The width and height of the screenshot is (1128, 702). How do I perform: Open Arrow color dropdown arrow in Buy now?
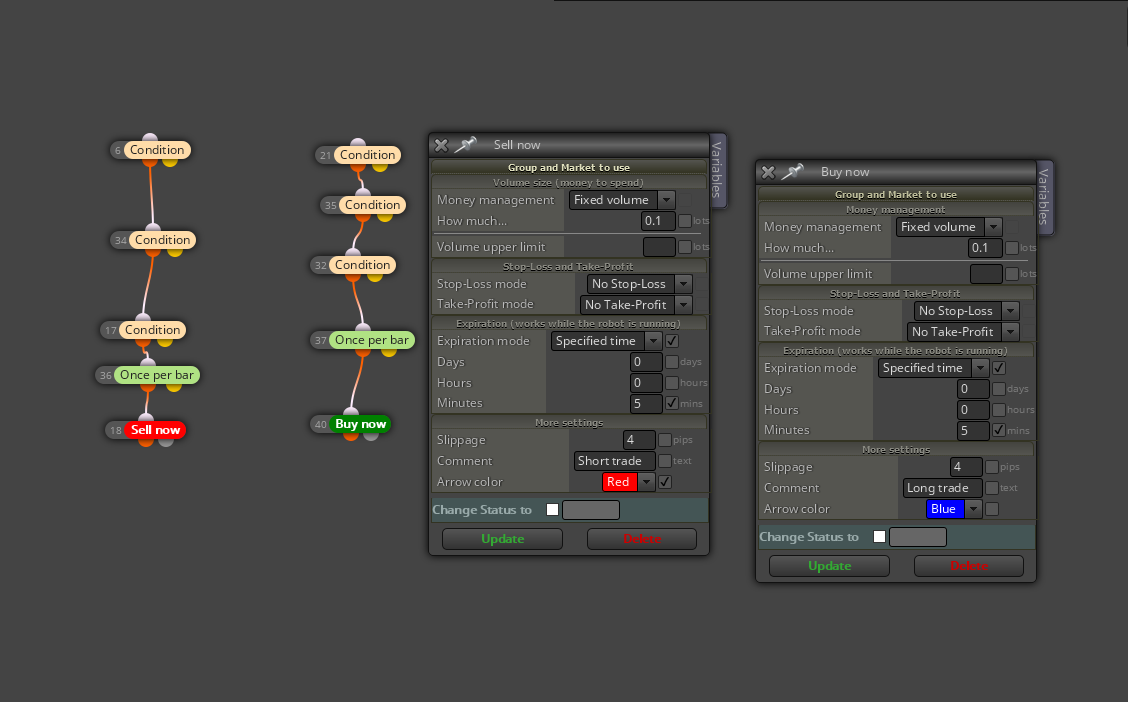pyautogui.click(x=973, y=509)
